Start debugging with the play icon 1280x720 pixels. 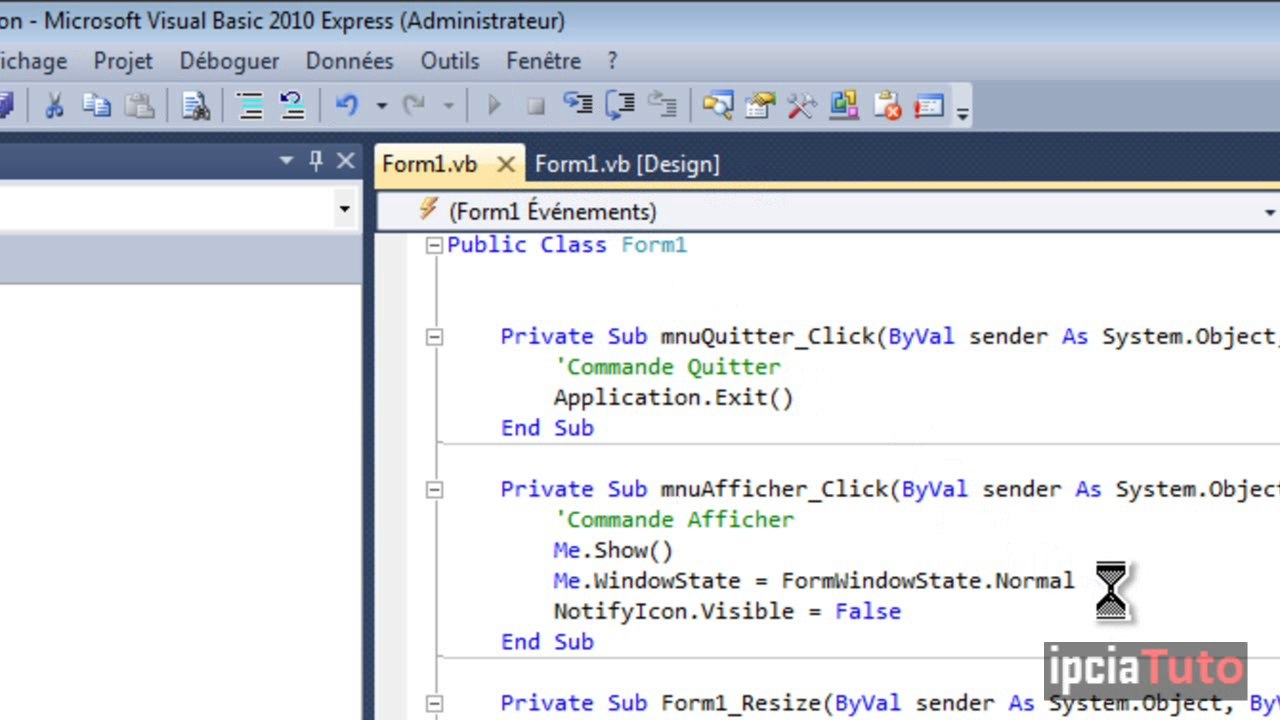click(x=493, y=105)
